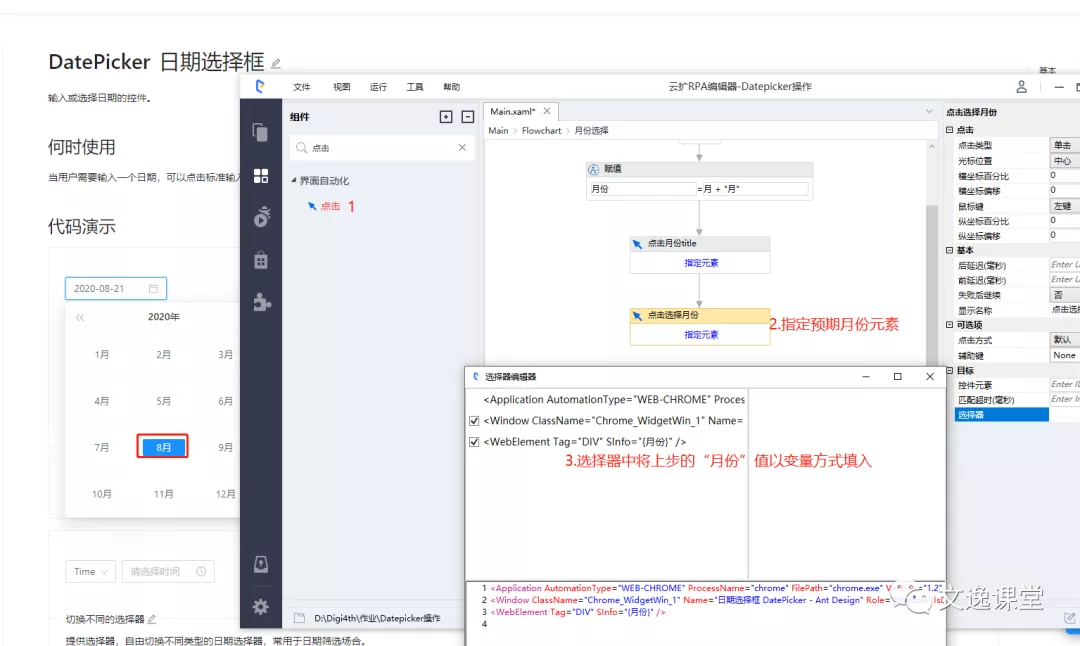Screen dimensions: 1080x646
Task: Click the project files icon in sidebar
Action: [x=261, y=132]
